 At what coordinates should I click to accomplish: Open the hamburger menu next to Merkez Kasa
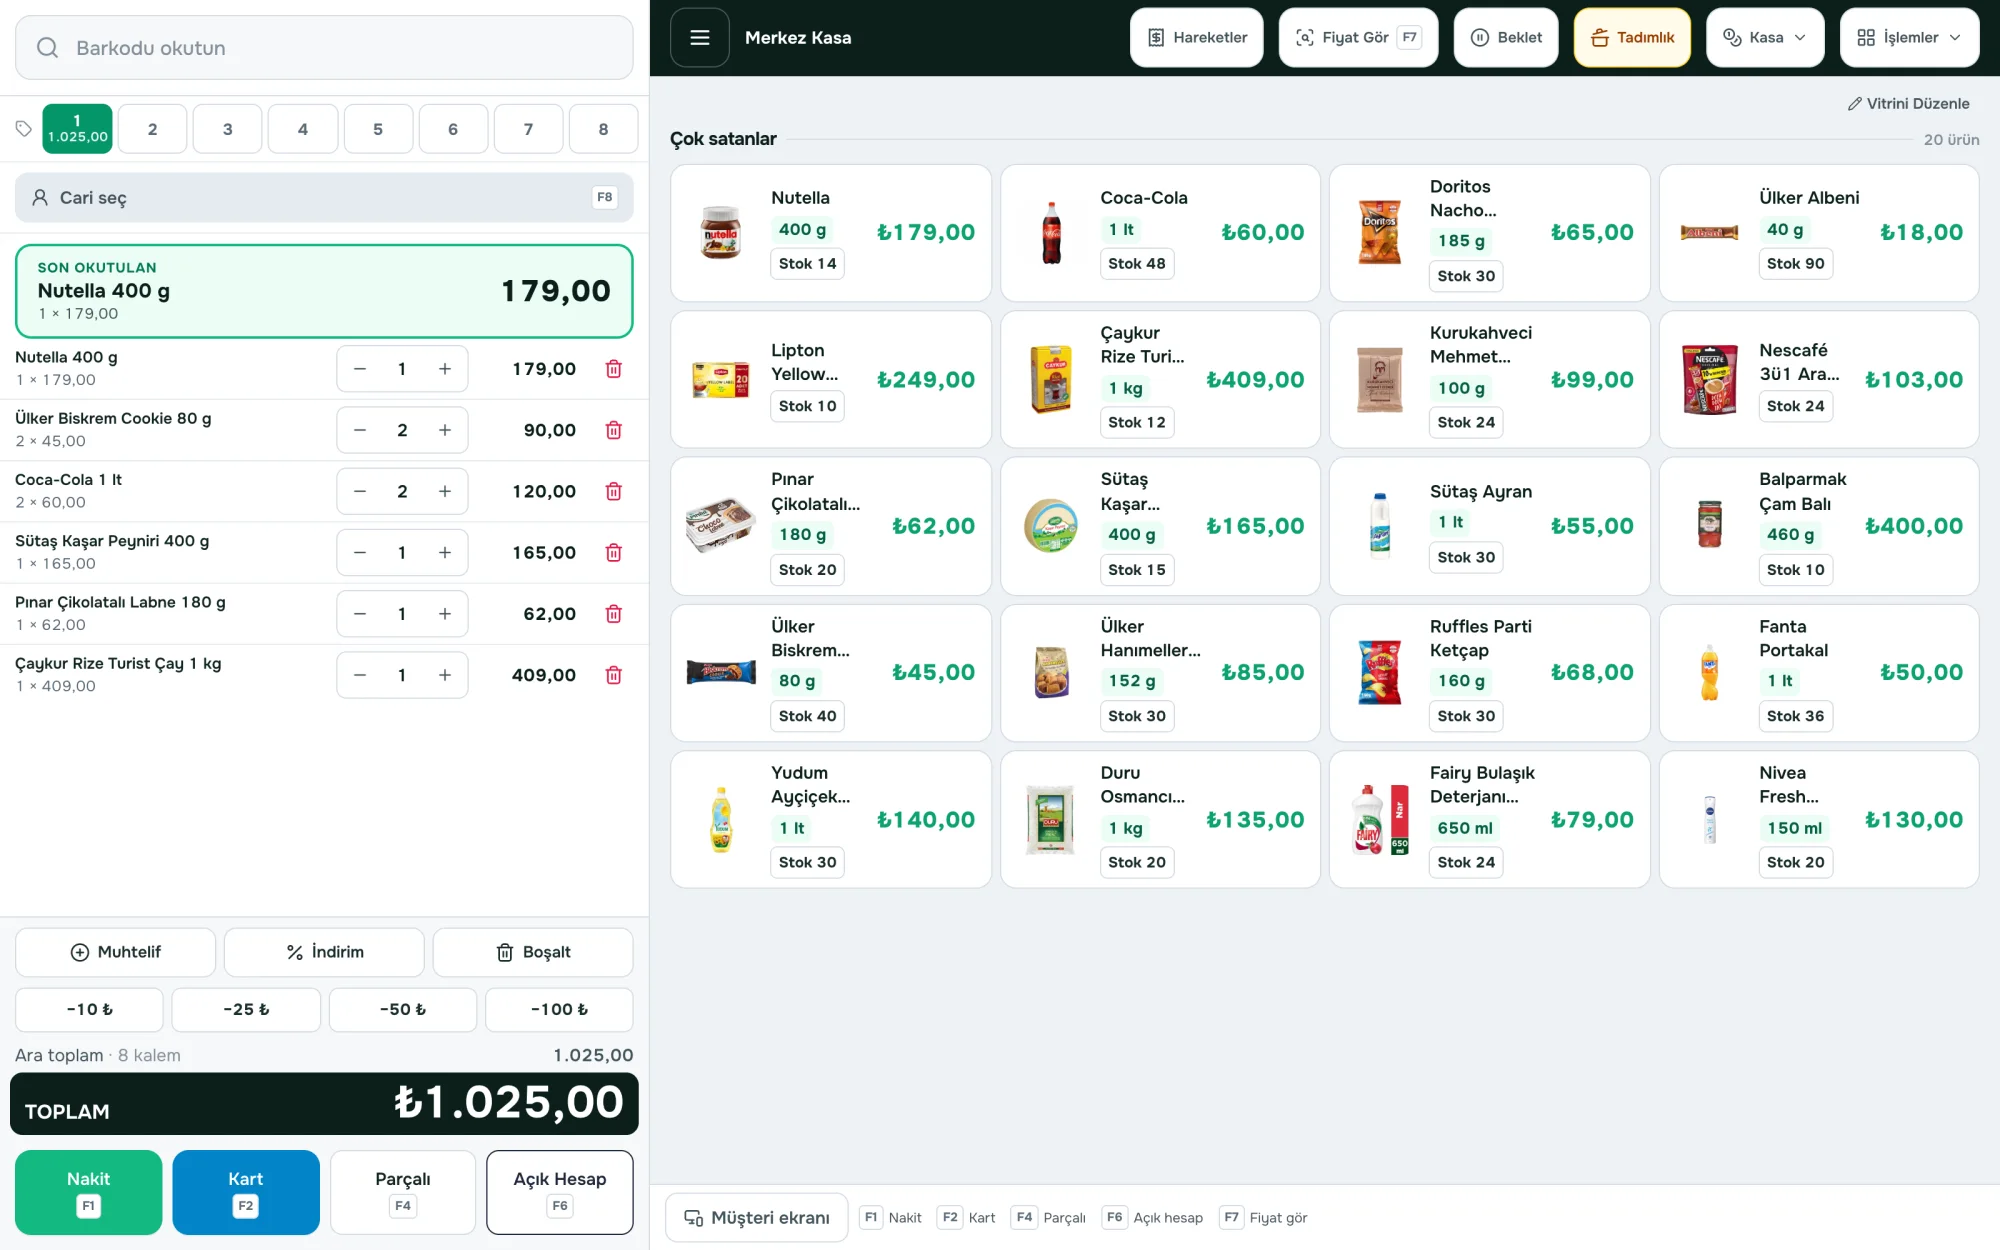(x=699, y=38)
